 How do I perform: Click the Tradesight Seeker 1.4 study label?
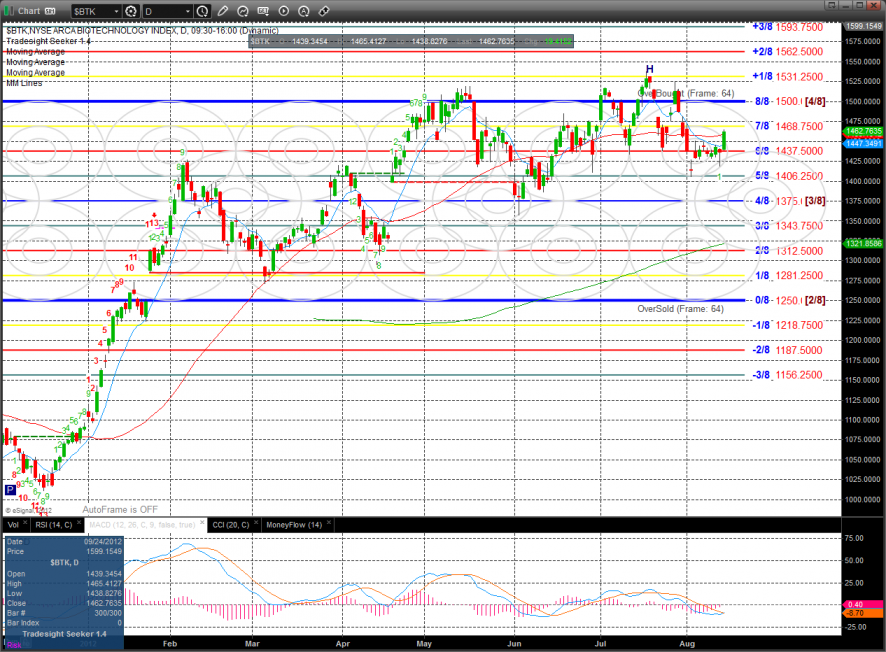tap(48, 41)
